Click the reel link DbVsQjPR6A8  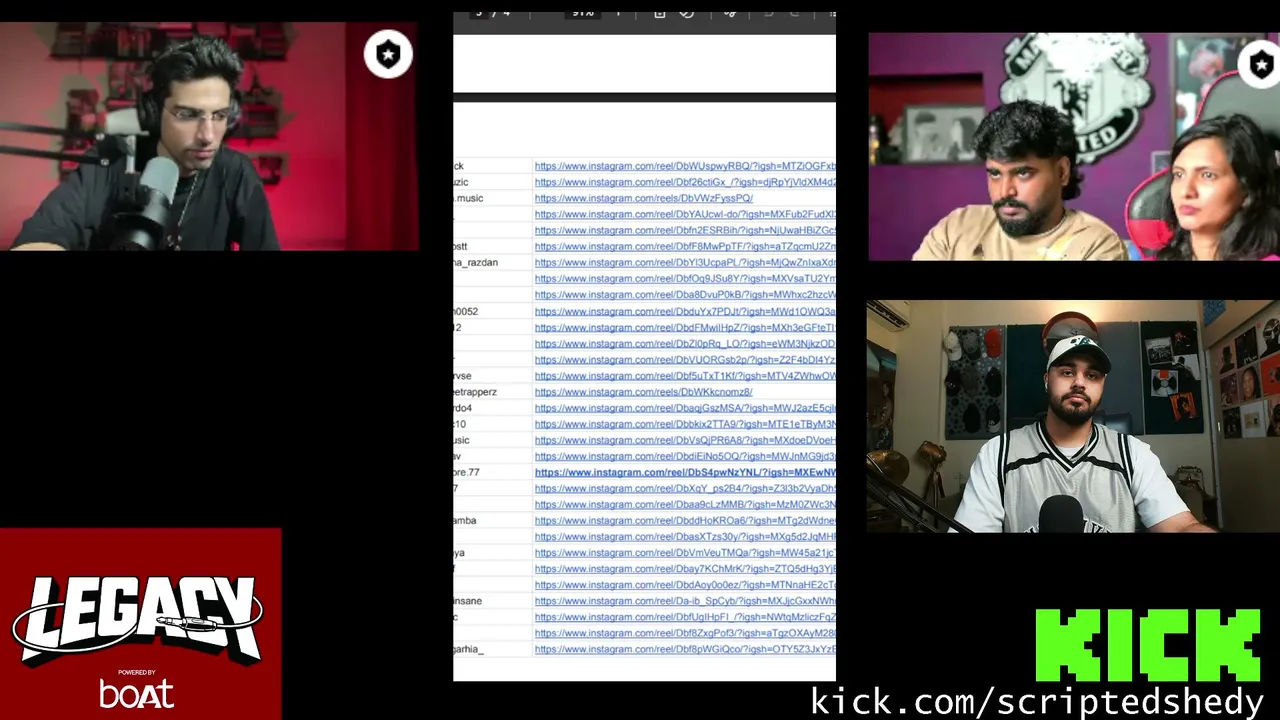[685, 440]
